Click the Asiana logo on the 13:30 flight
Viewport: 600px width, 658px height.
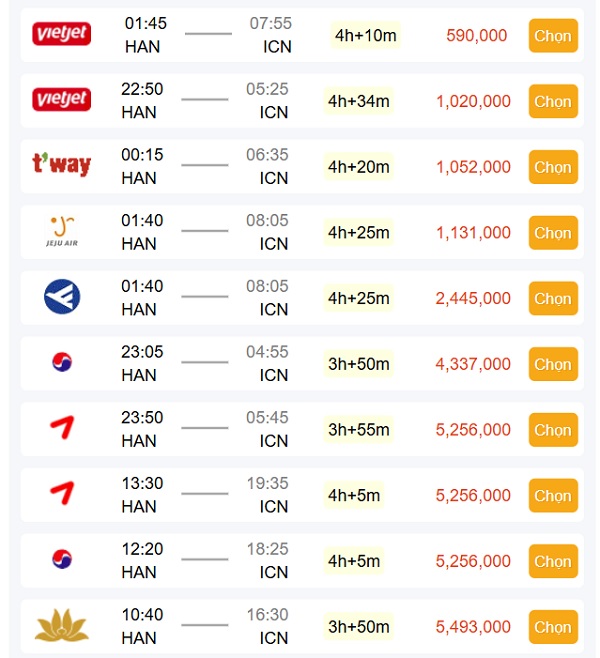(62, 494)
